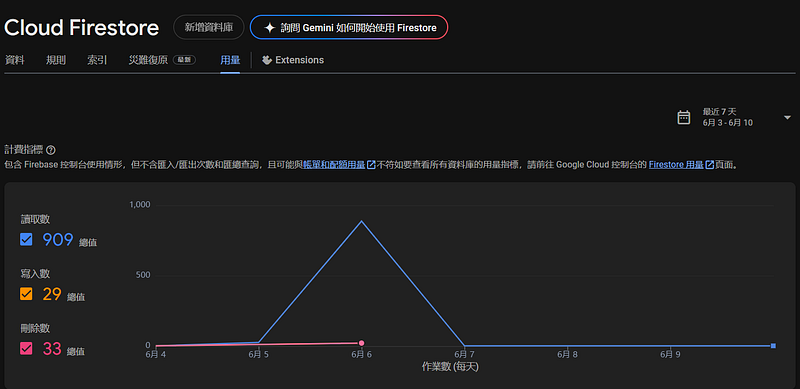Click the 新增資料庫 button
The width and height of the screenshot is (800, 389).
click(209, 28)
